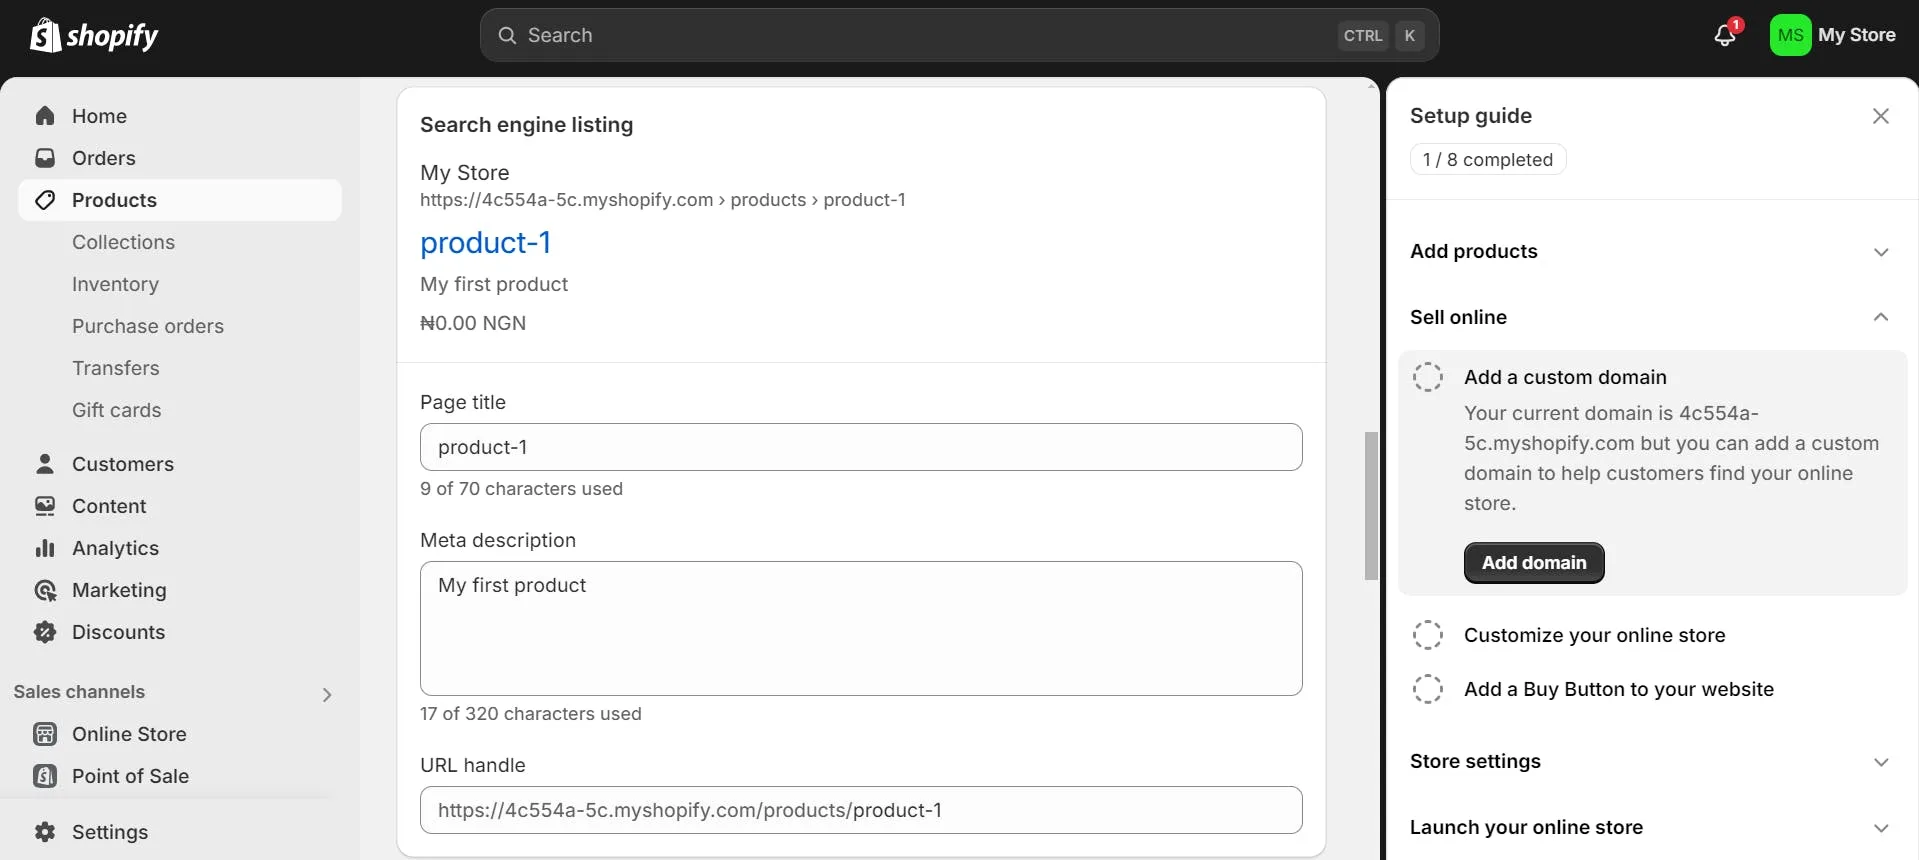Go to Customers label in the sidebar
1919x860 pixels.
(x=123, y=464)
